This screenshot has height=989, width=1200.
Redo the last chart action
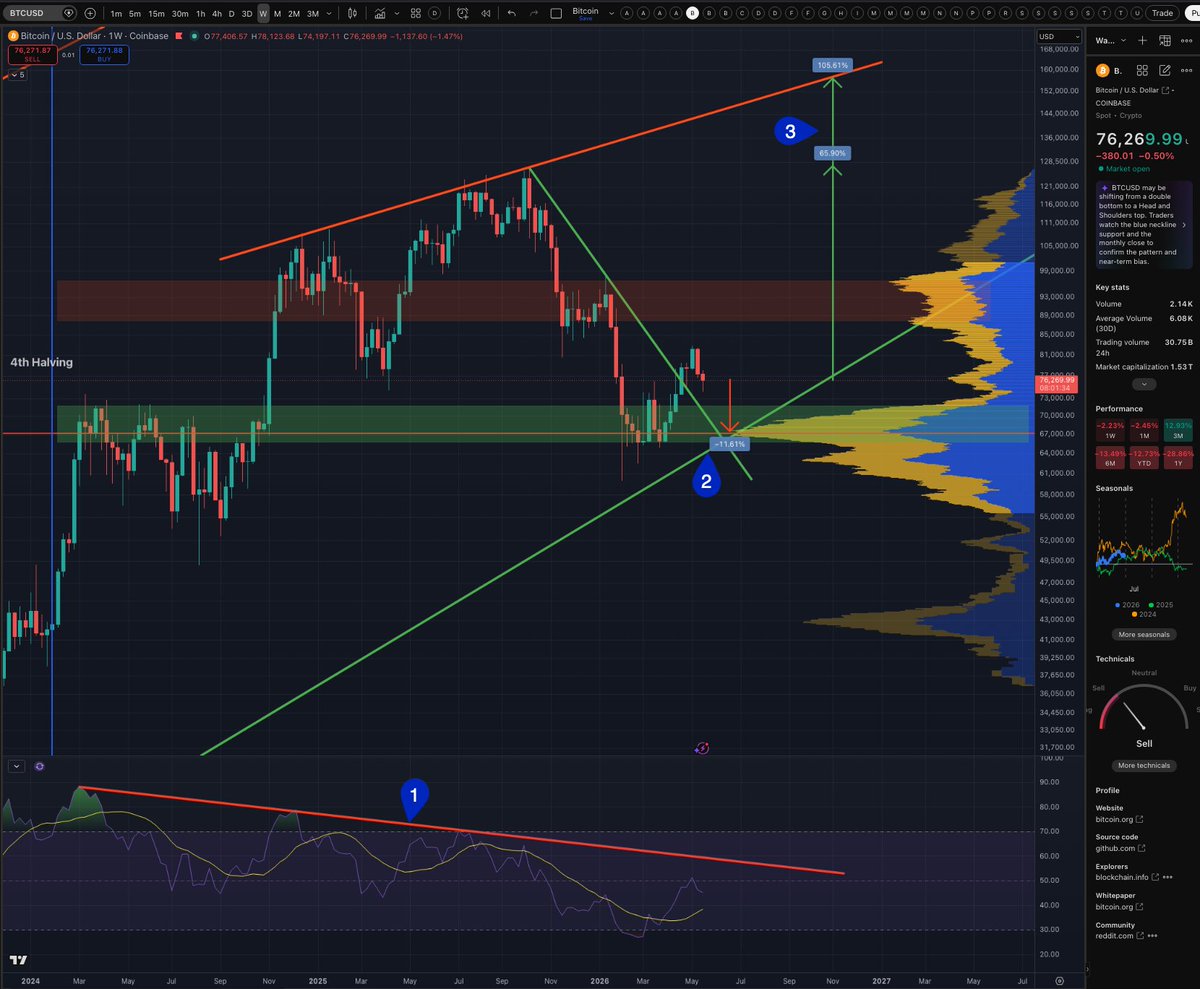coord(534,14)
